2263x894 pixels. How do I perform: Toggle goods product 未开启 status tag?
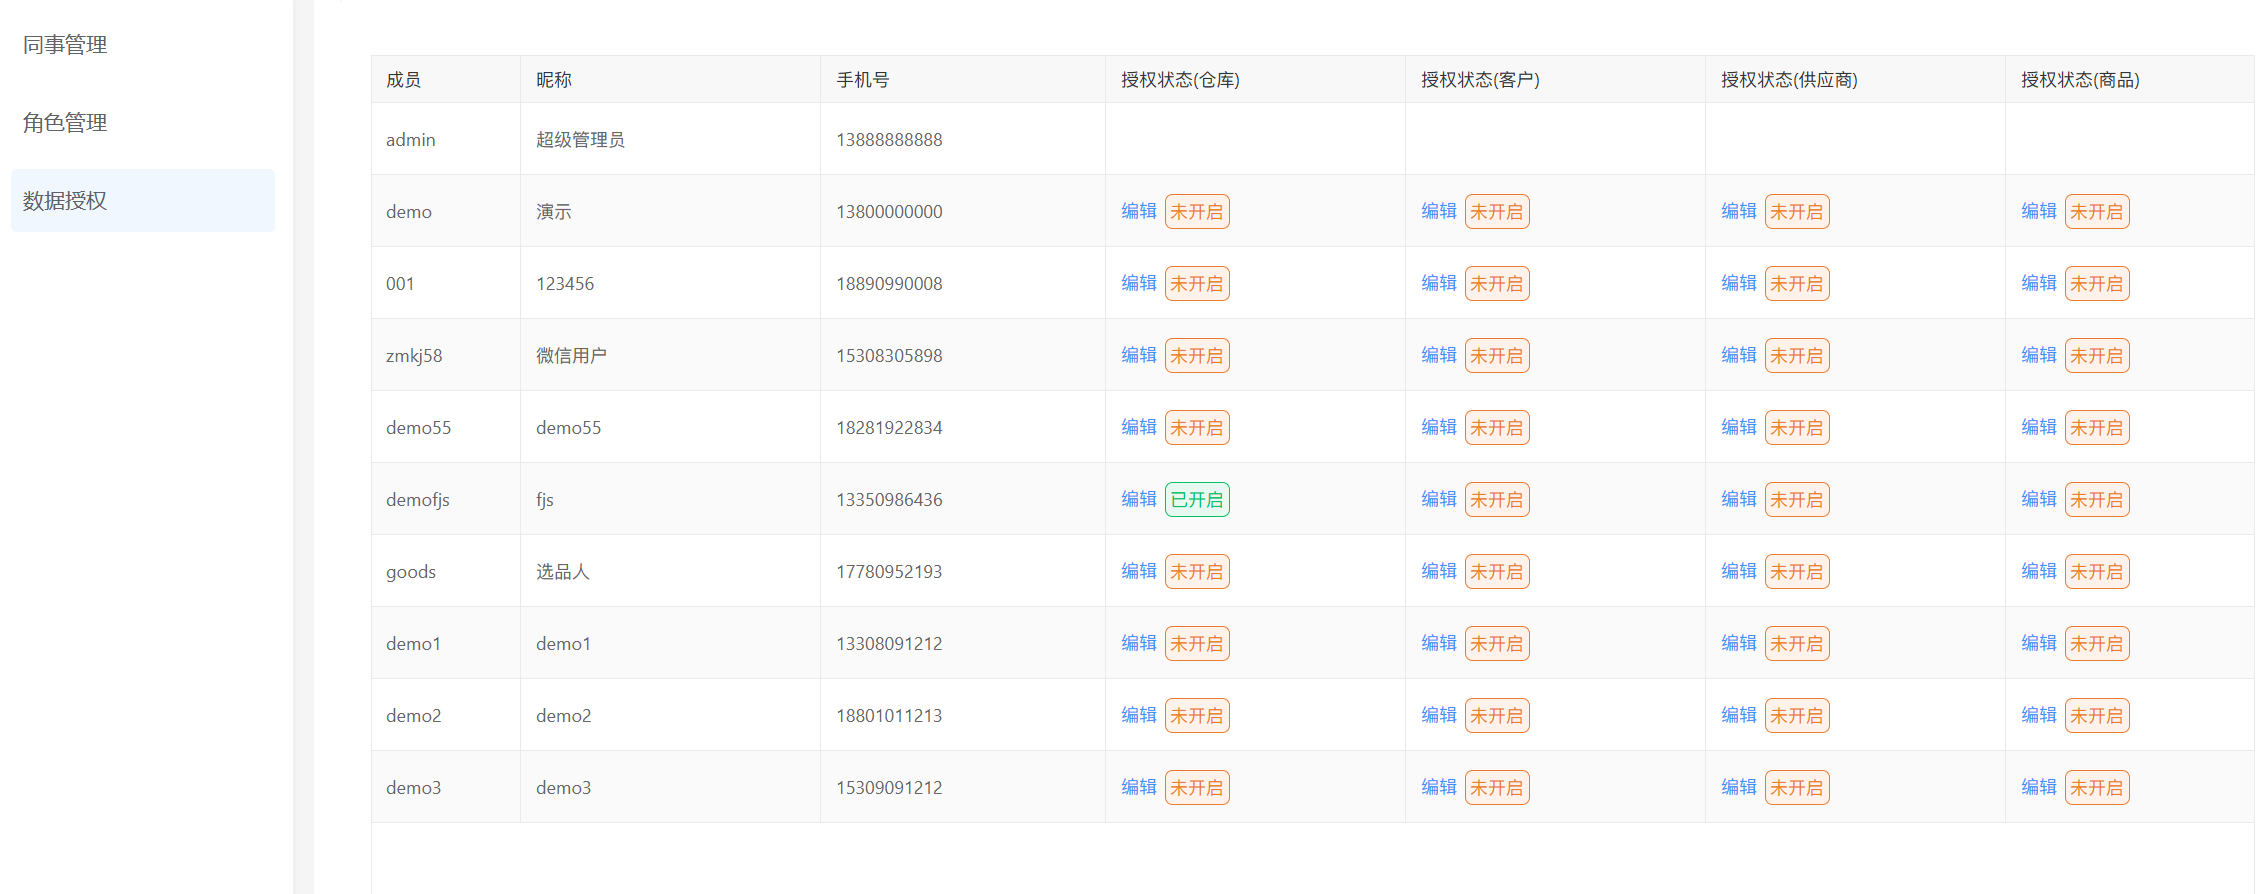coord(2096,571)
